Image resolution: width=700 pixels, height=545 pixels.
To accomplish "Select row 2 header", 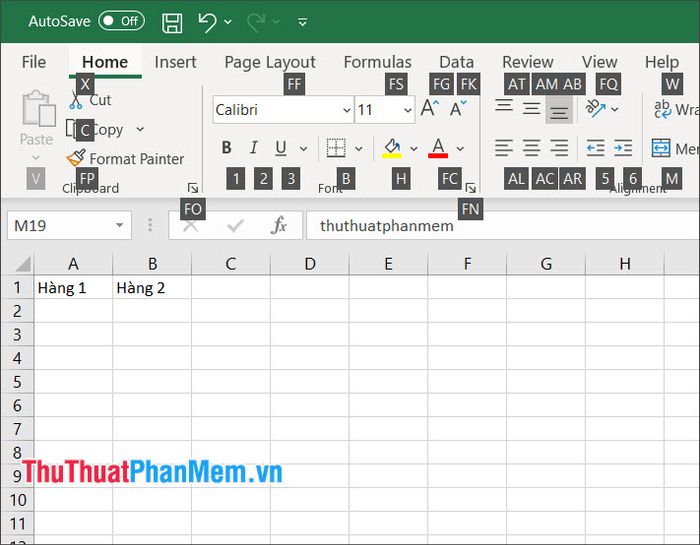I will pos(17,311).
